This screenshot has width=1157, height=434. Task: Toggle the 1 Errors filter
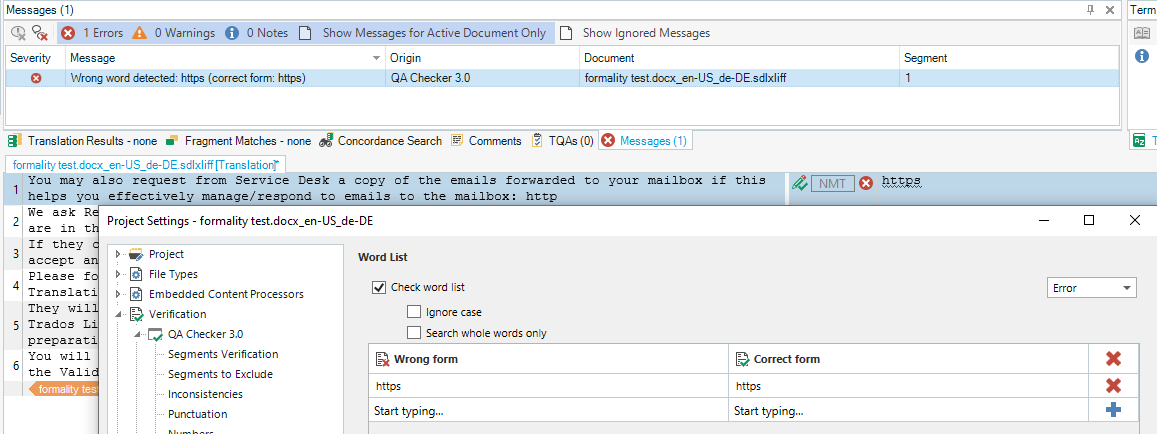tap(91, 32)
